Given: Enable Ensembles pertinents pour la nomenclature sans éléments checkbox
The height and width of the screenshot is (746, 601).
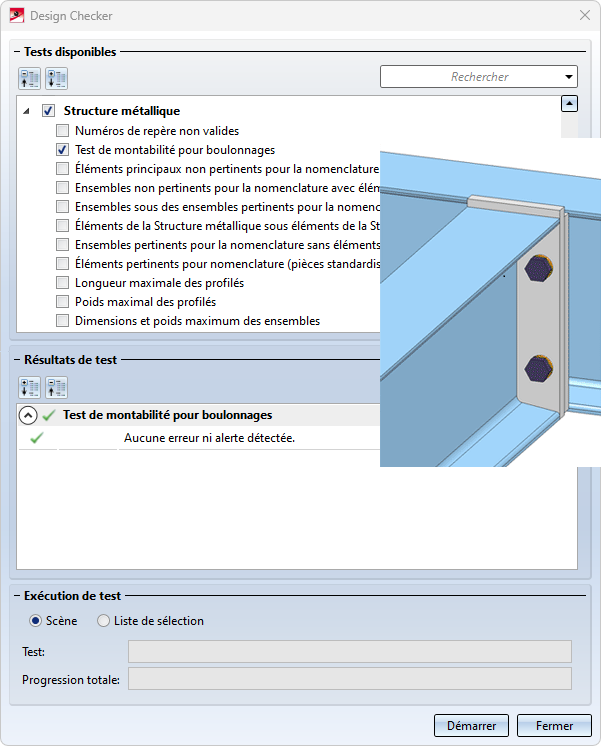Looking at the screenshot, I should (62, 245).
